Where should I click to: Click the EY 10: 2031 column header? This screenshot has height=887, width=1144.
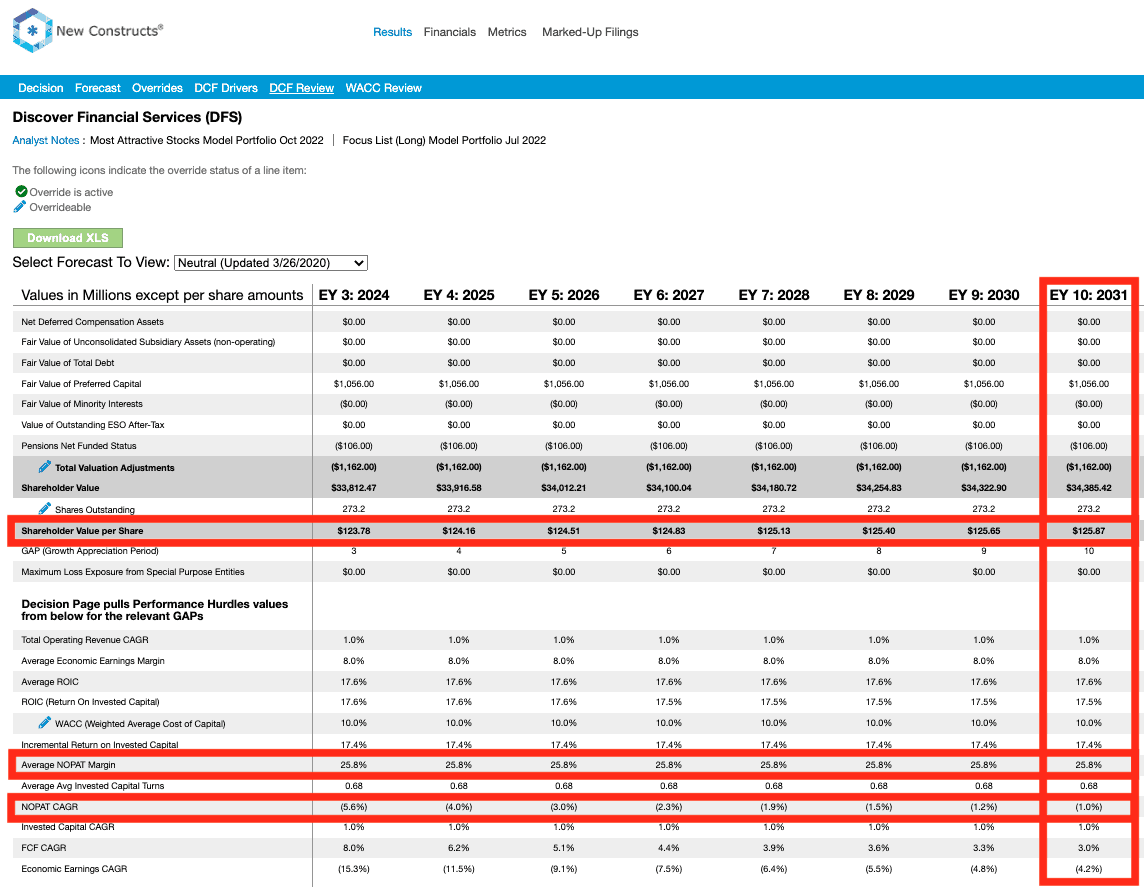1089,295
